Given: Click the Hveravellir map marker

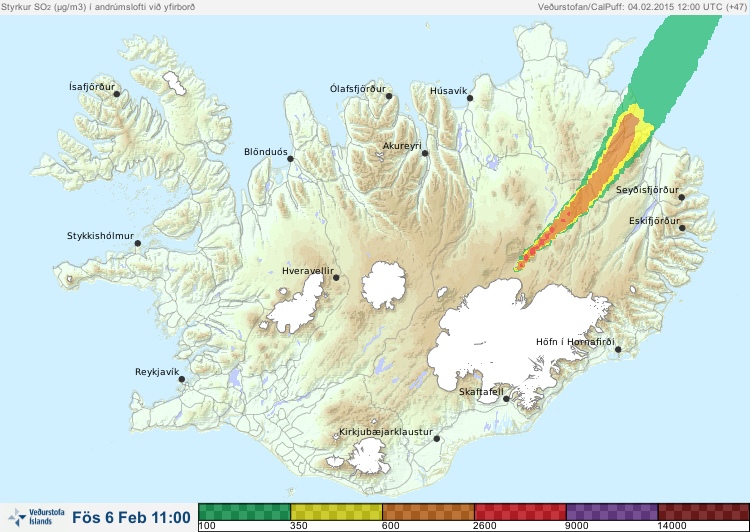Looking at the screenshot, I should (336, 277).
